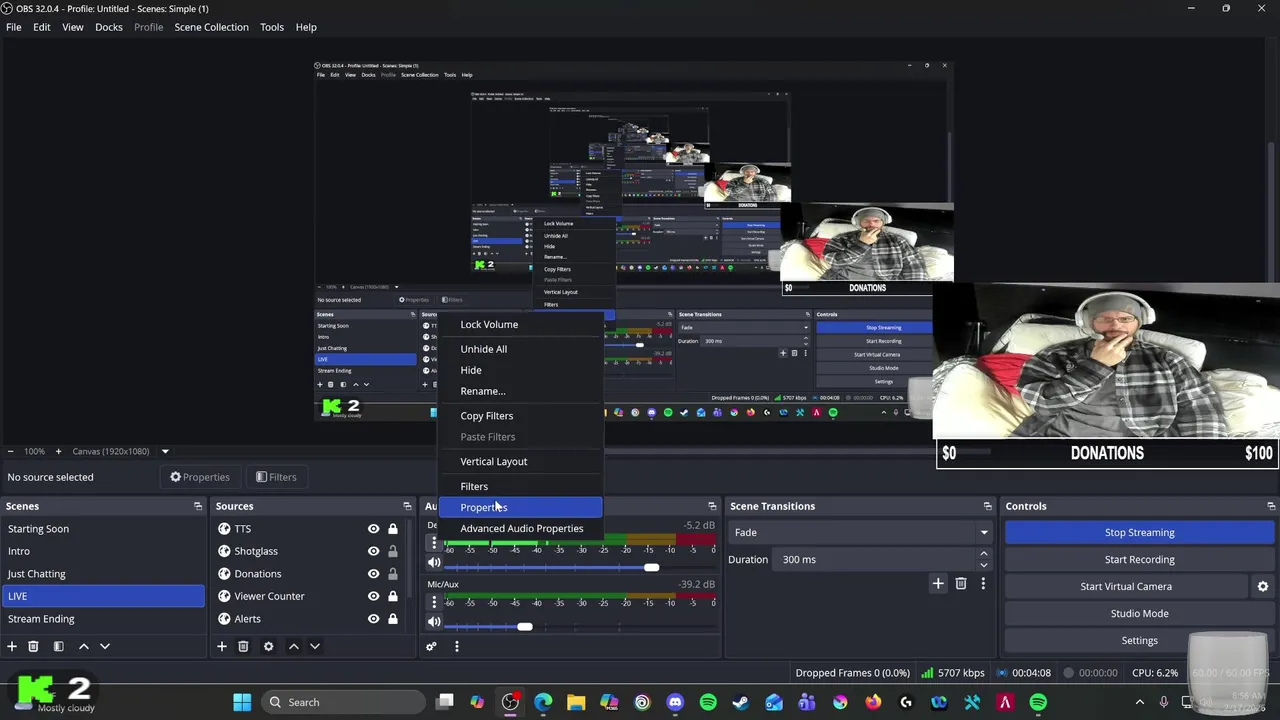
Task: Open source properties gear in Sources toolbar
Action: (x=268, y=646)
